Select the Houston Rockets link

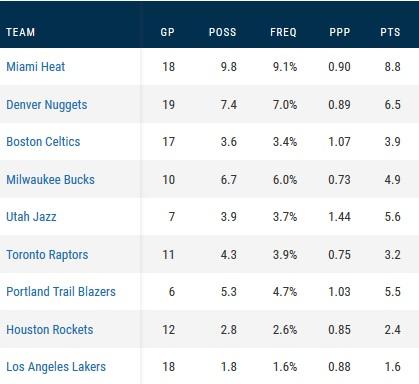tap(50, 330)
